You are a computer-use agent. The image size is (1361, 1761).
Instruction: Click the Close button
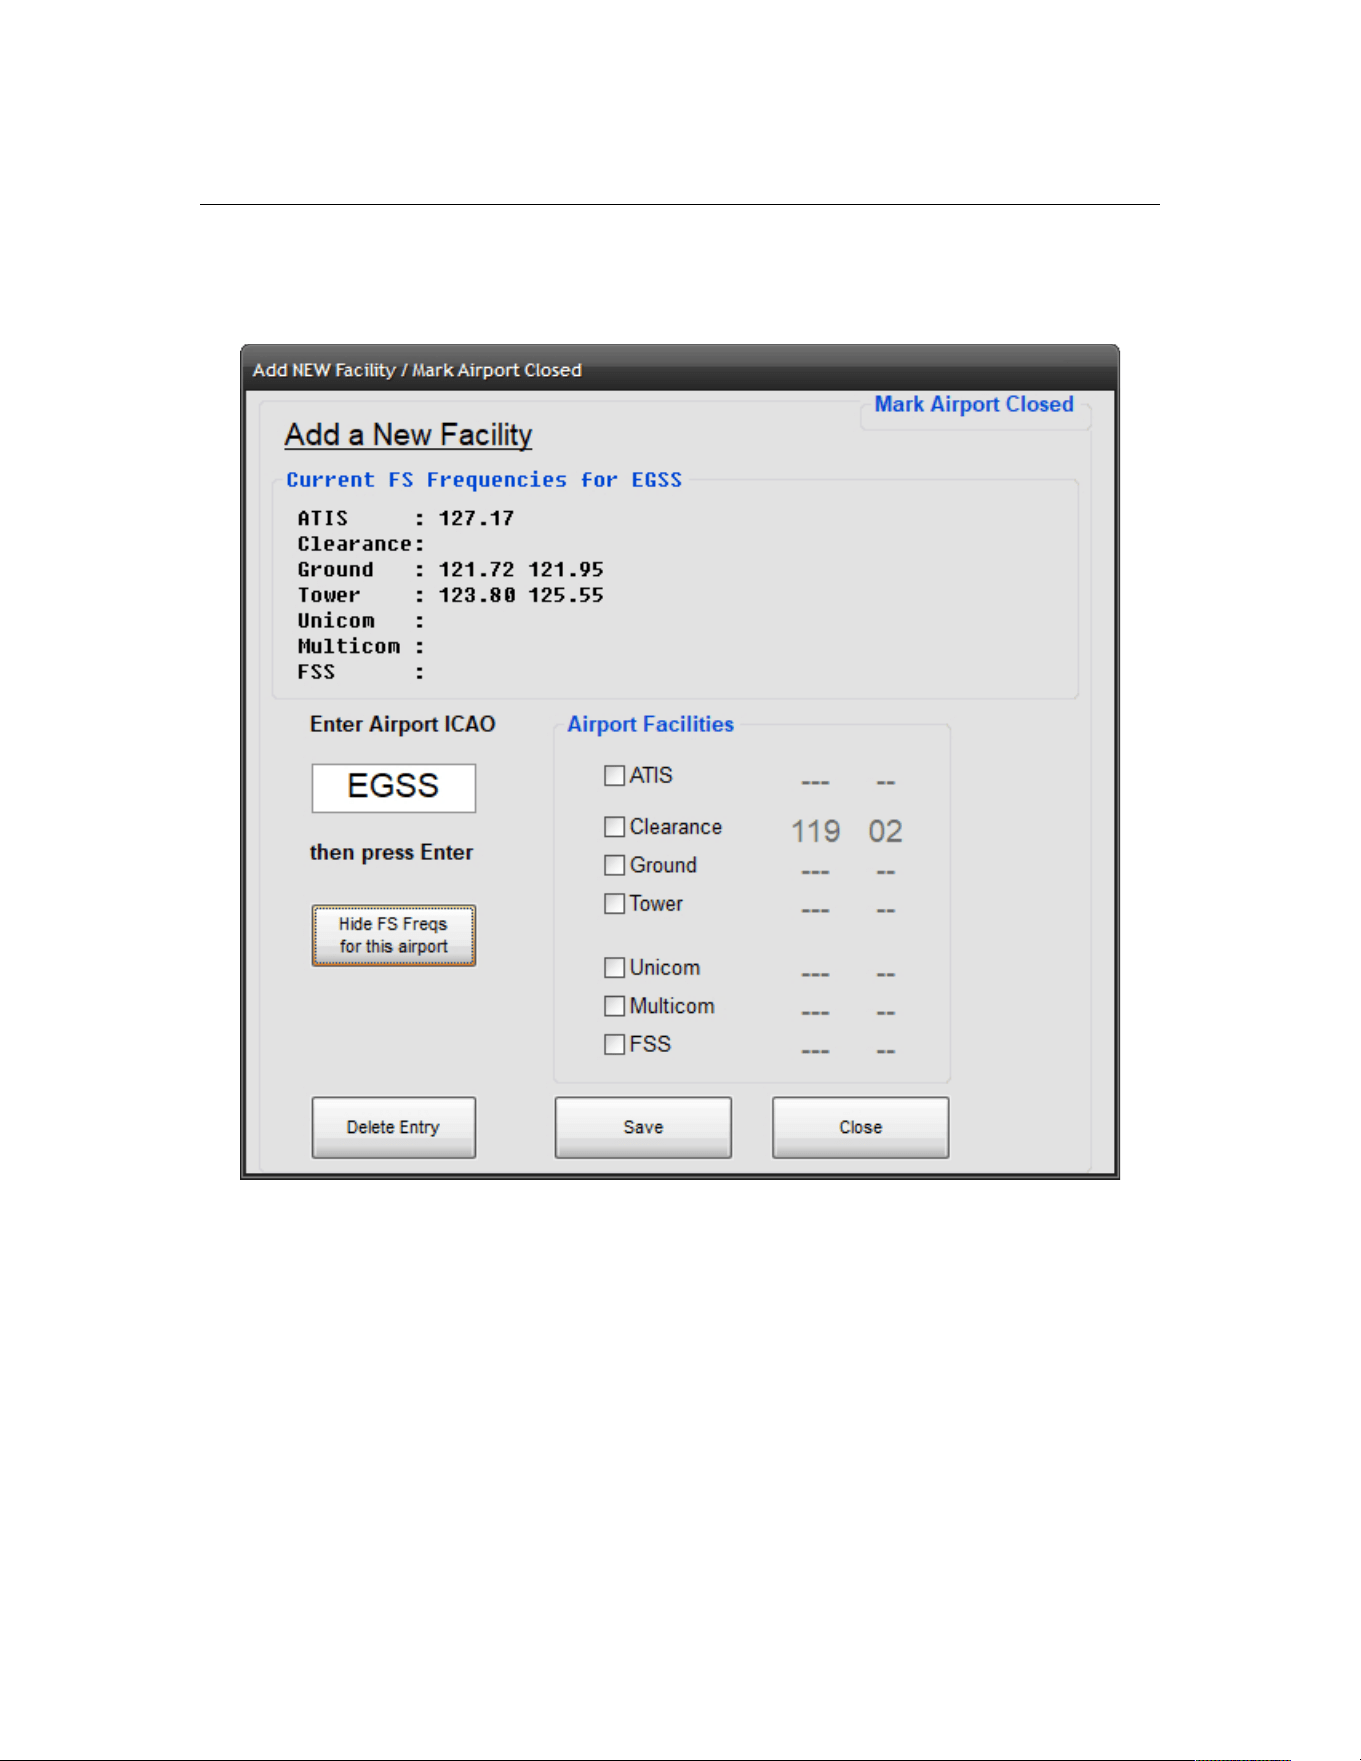[860, 1127]
